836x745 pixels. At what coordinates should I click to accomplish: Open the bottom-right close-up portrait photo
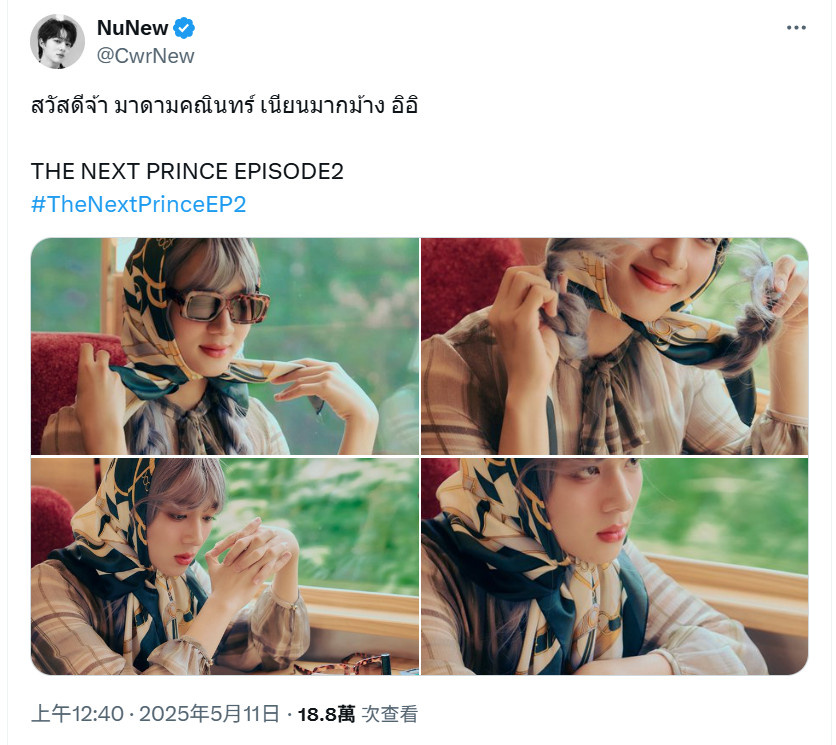614,566
